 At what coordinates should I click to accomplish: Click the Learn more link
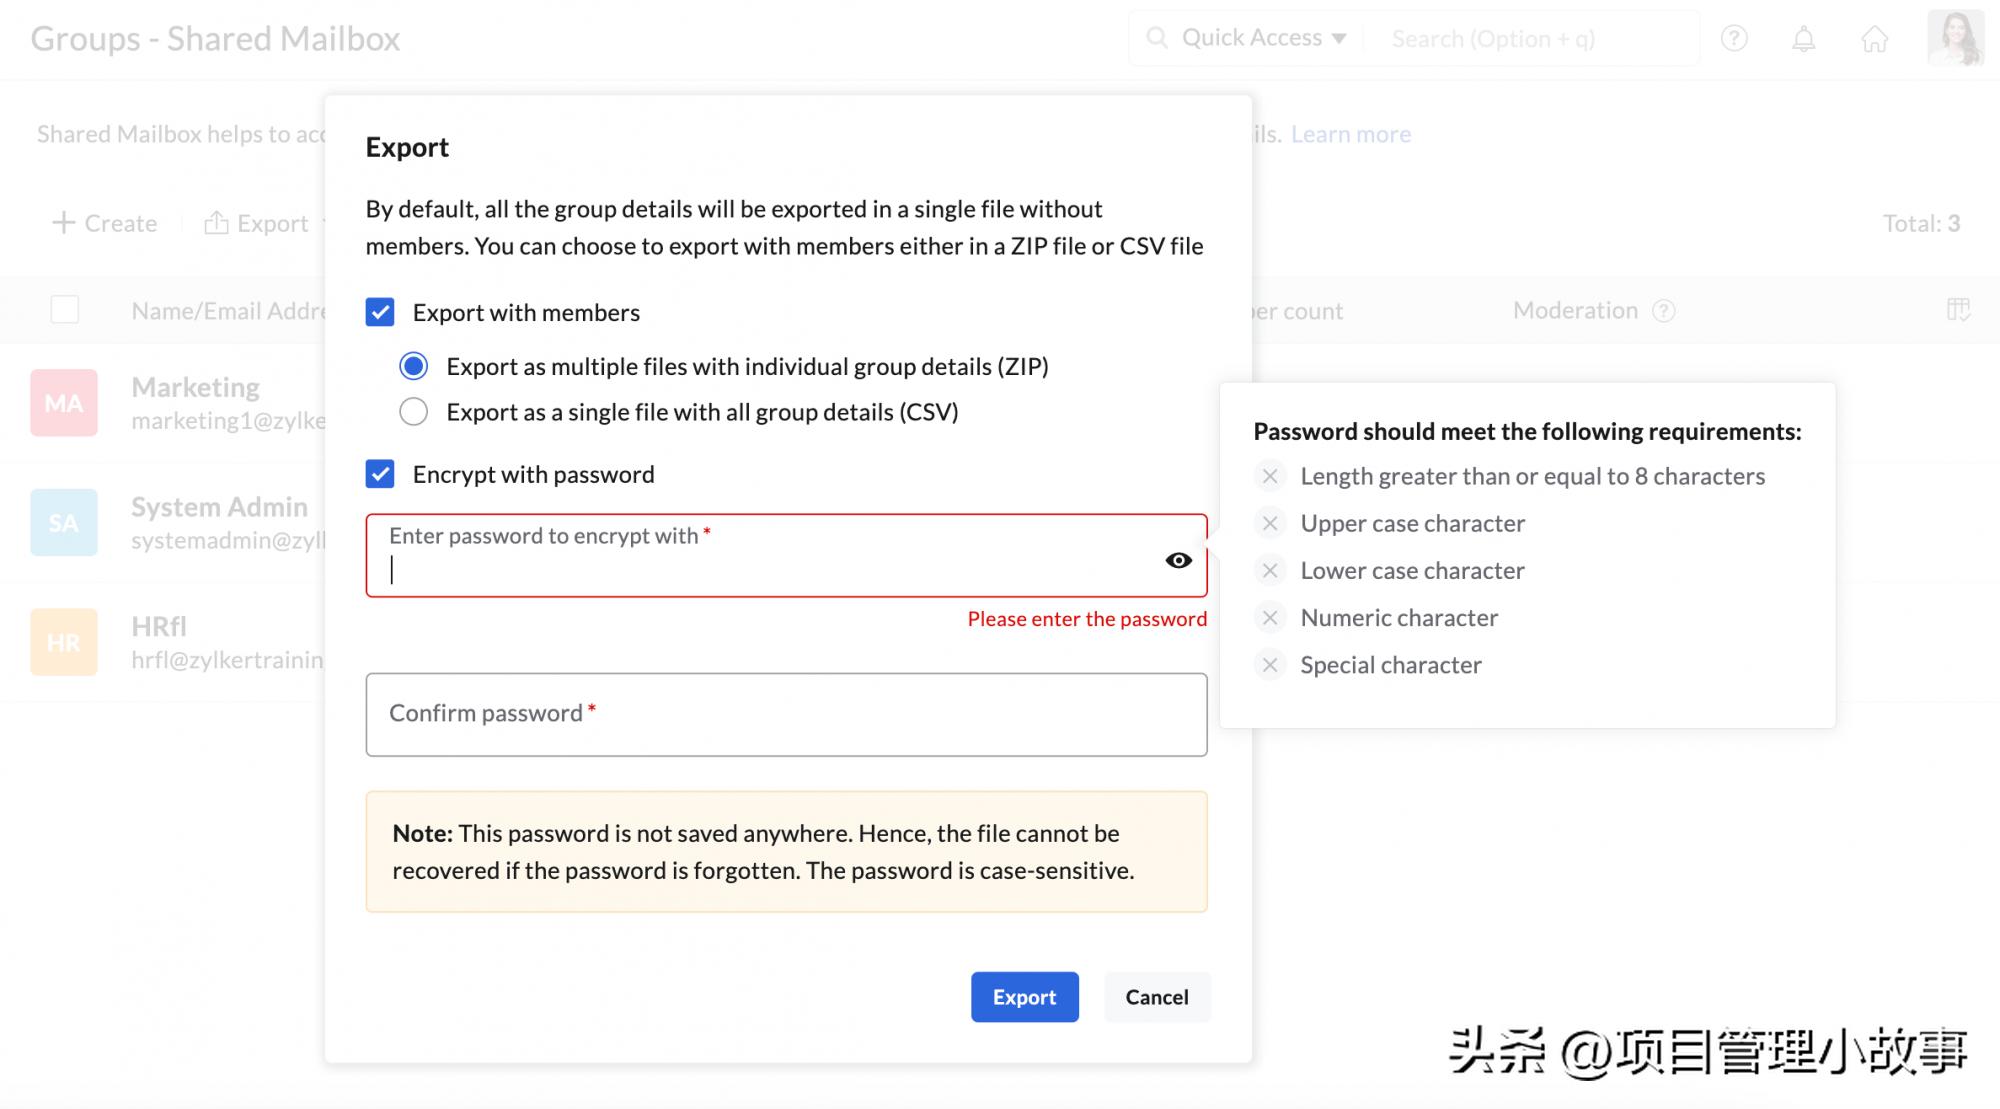[1351, 133]
